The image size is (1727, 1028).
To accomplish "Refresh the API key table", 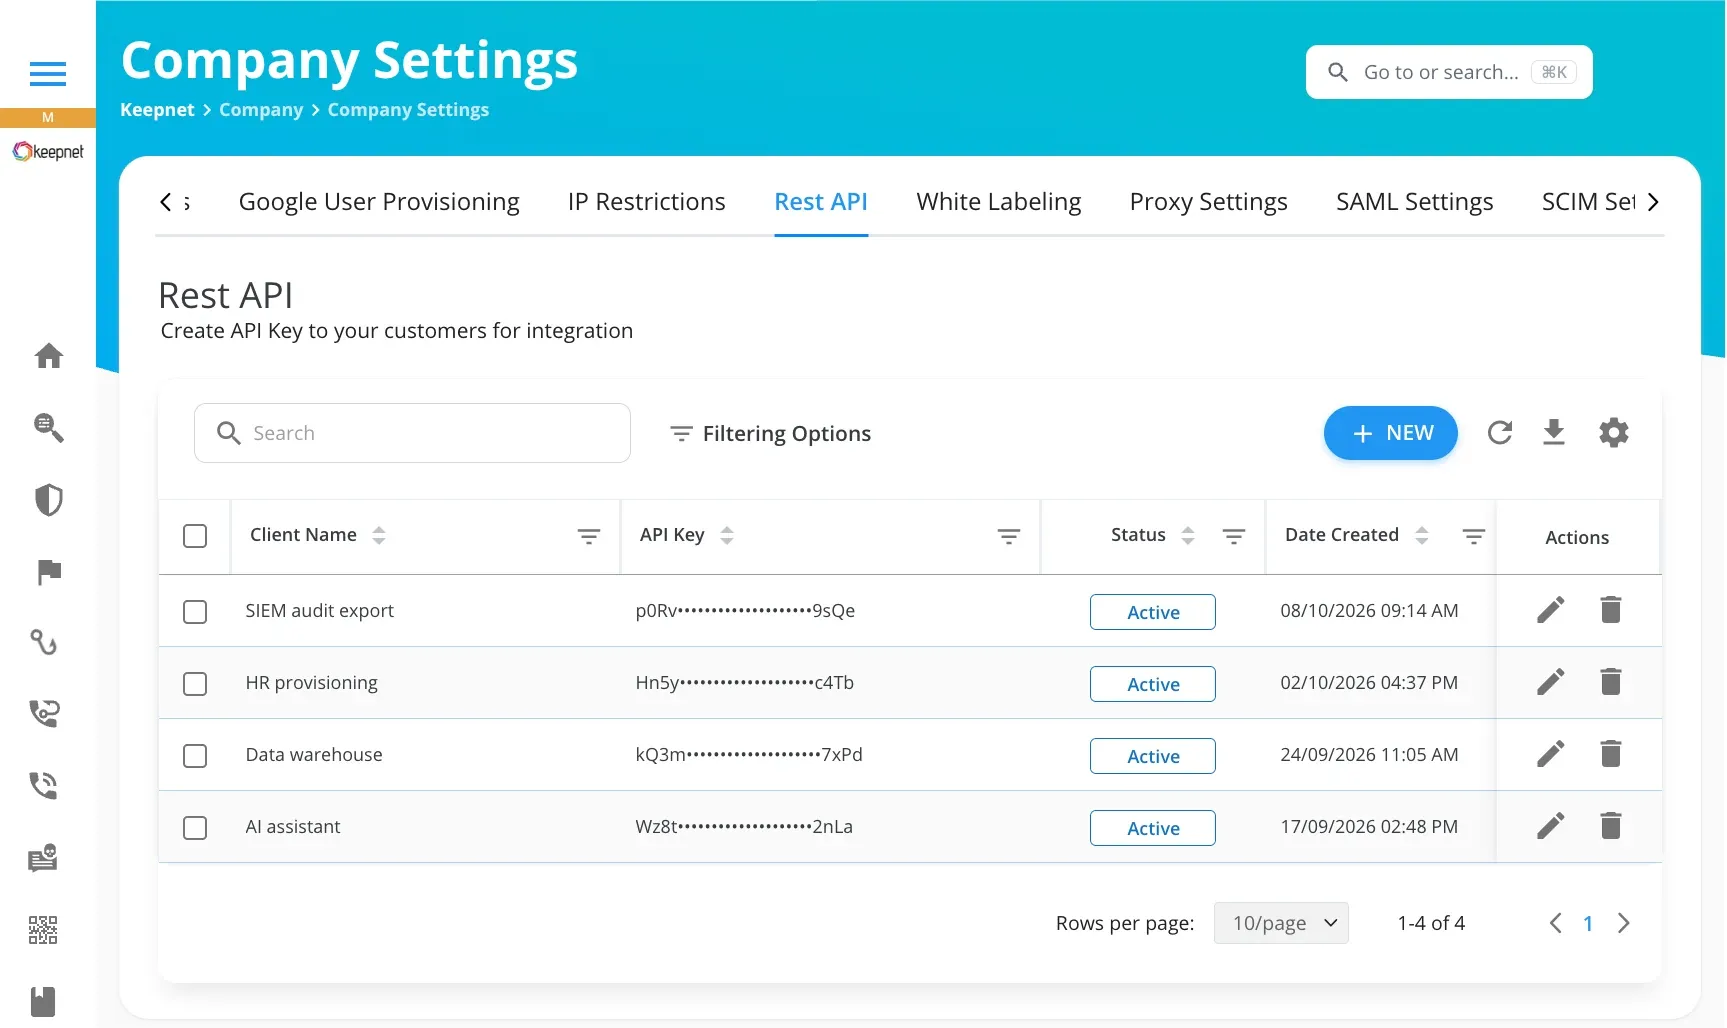I will pyautogui.click(x=1499, y=433).
